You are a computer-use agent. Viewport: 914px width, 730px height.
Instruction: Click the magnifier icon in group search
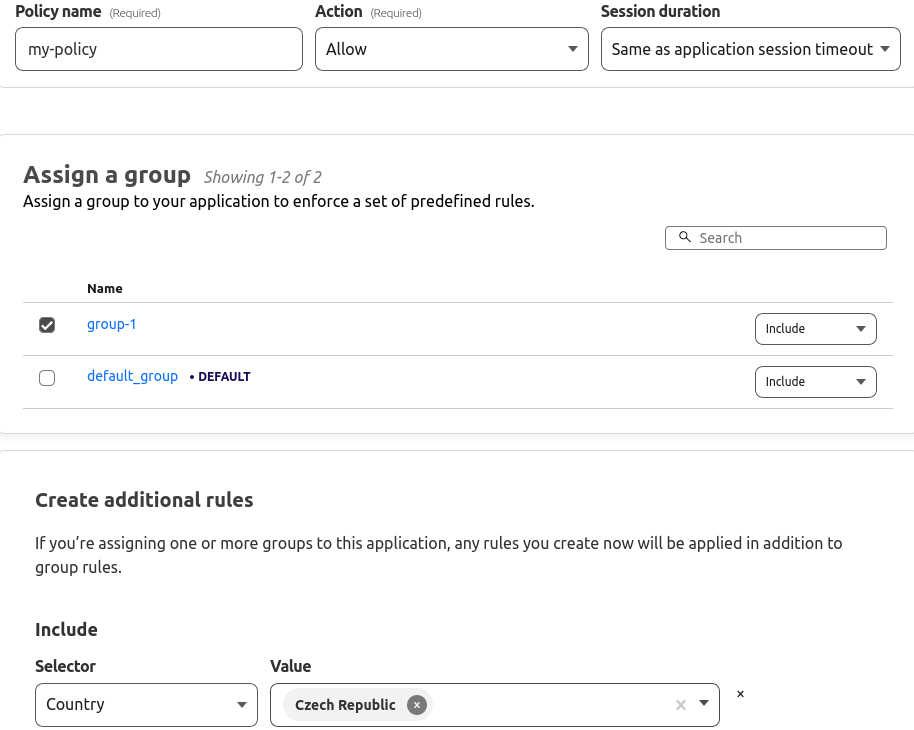pos(685,238)
